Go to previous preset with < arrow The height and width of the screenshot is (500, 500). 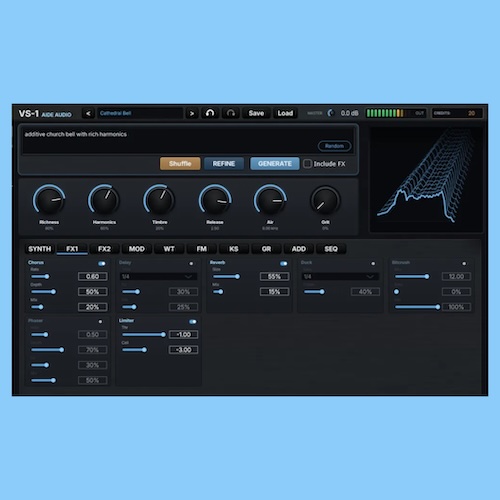click(88, 113)
